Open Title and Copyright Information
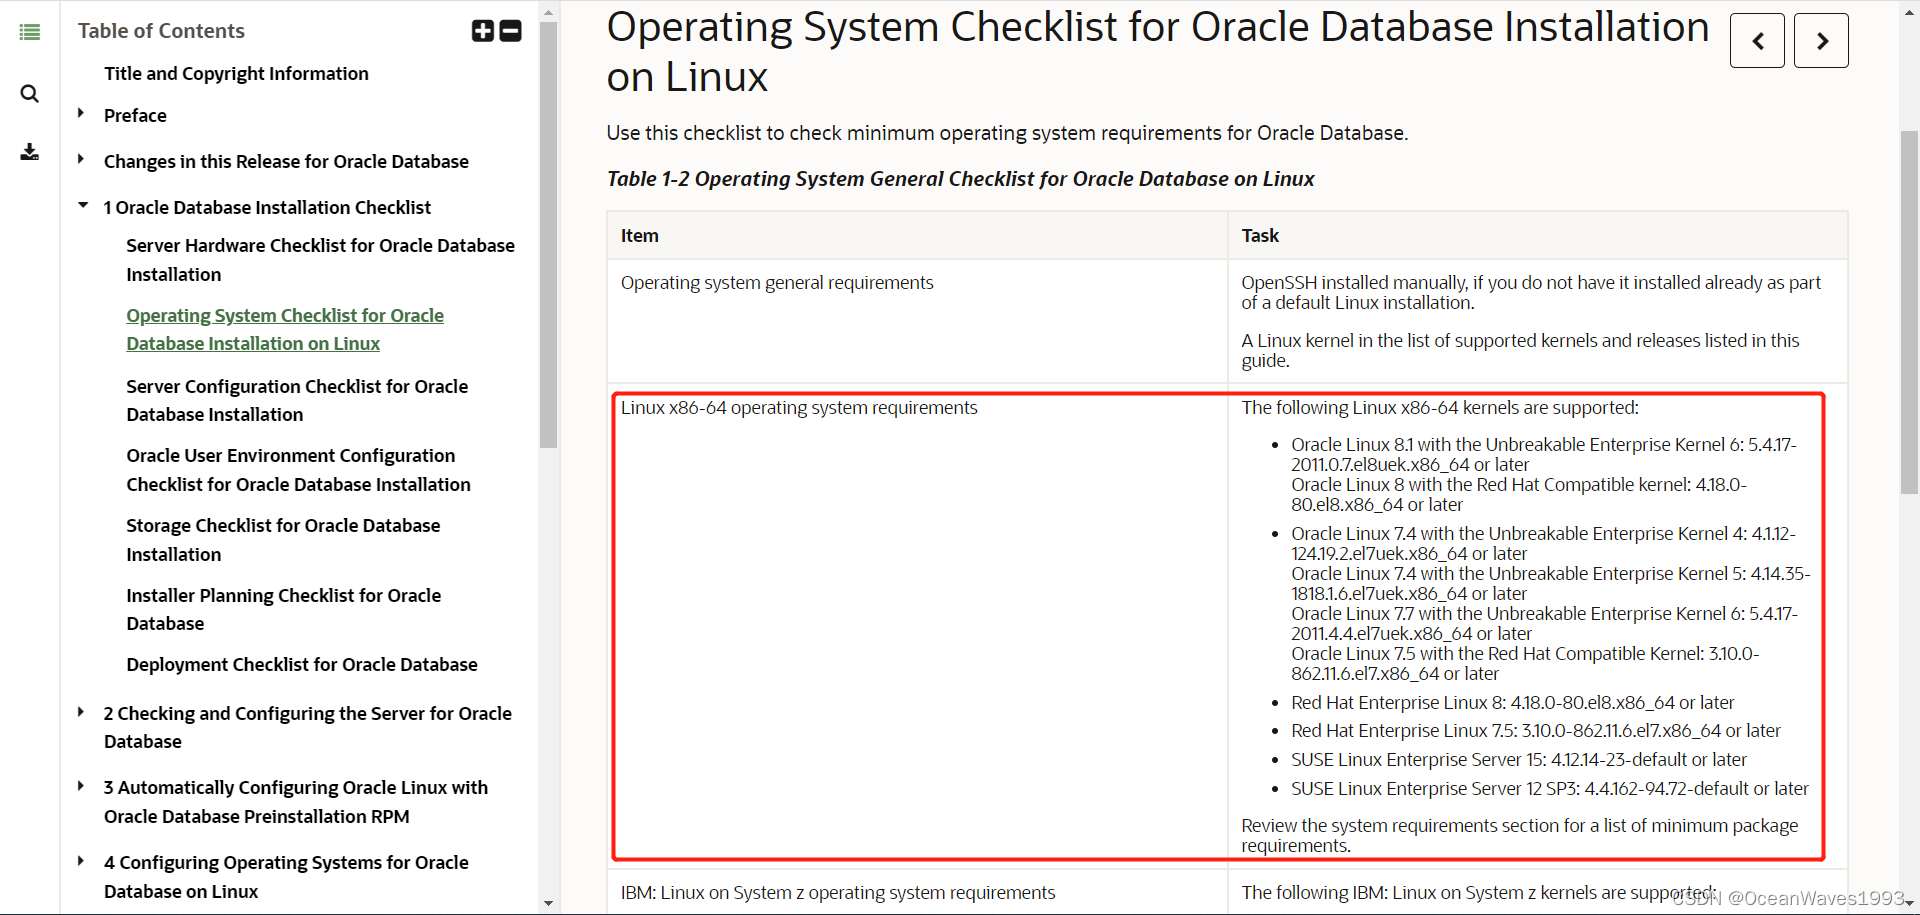 (x=236, y=73)
